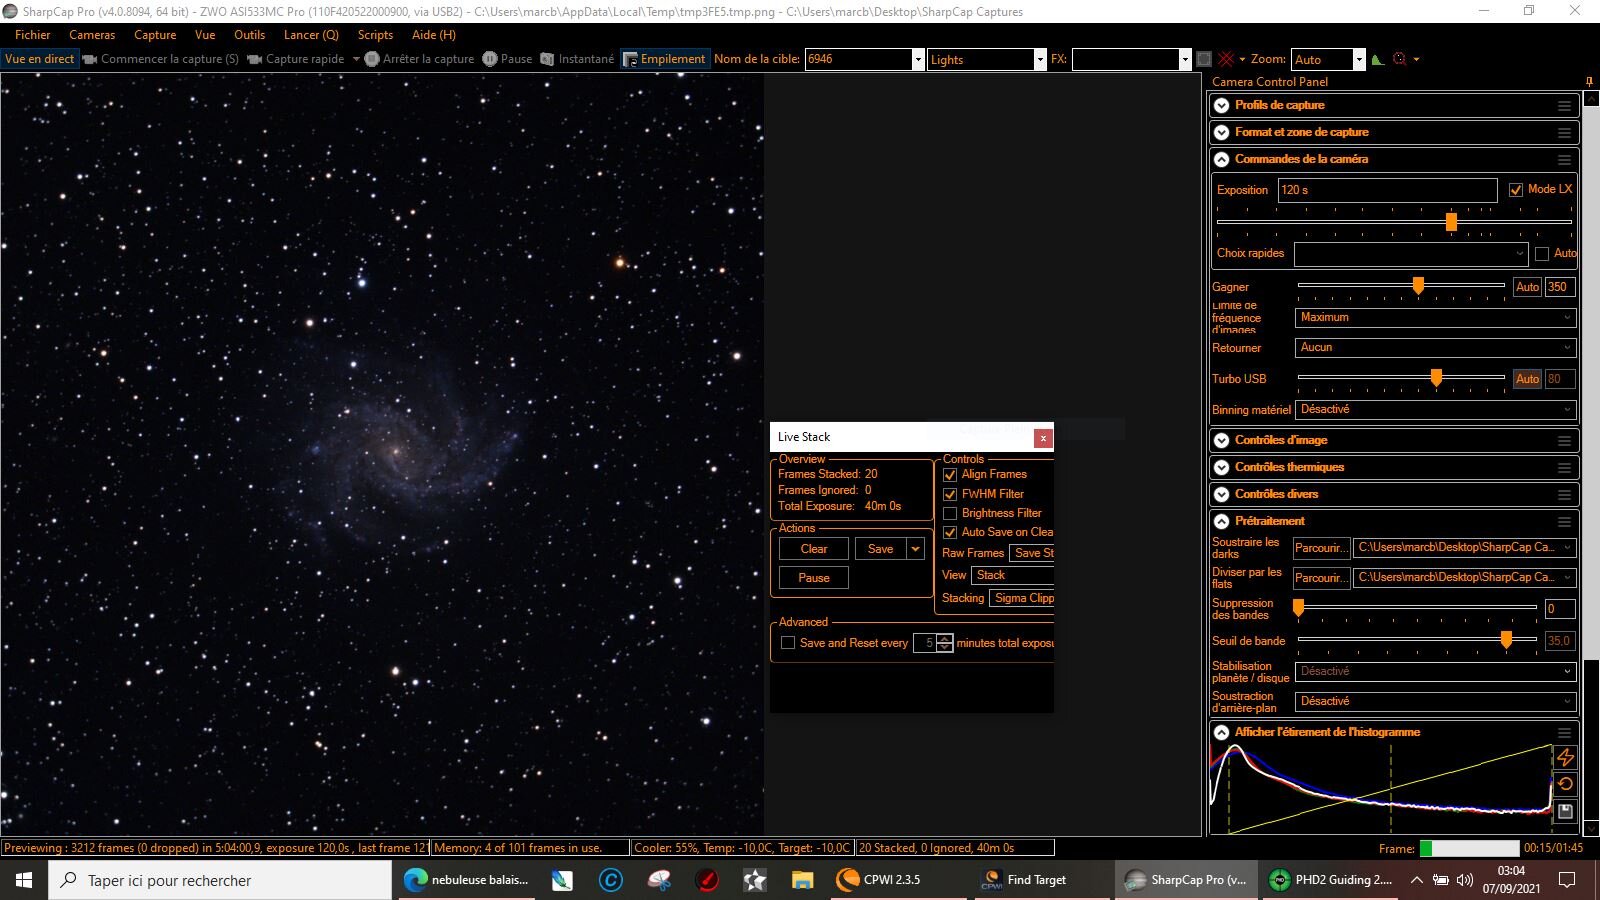Click the histogram save floppy disk icon

coord(1566,812)
